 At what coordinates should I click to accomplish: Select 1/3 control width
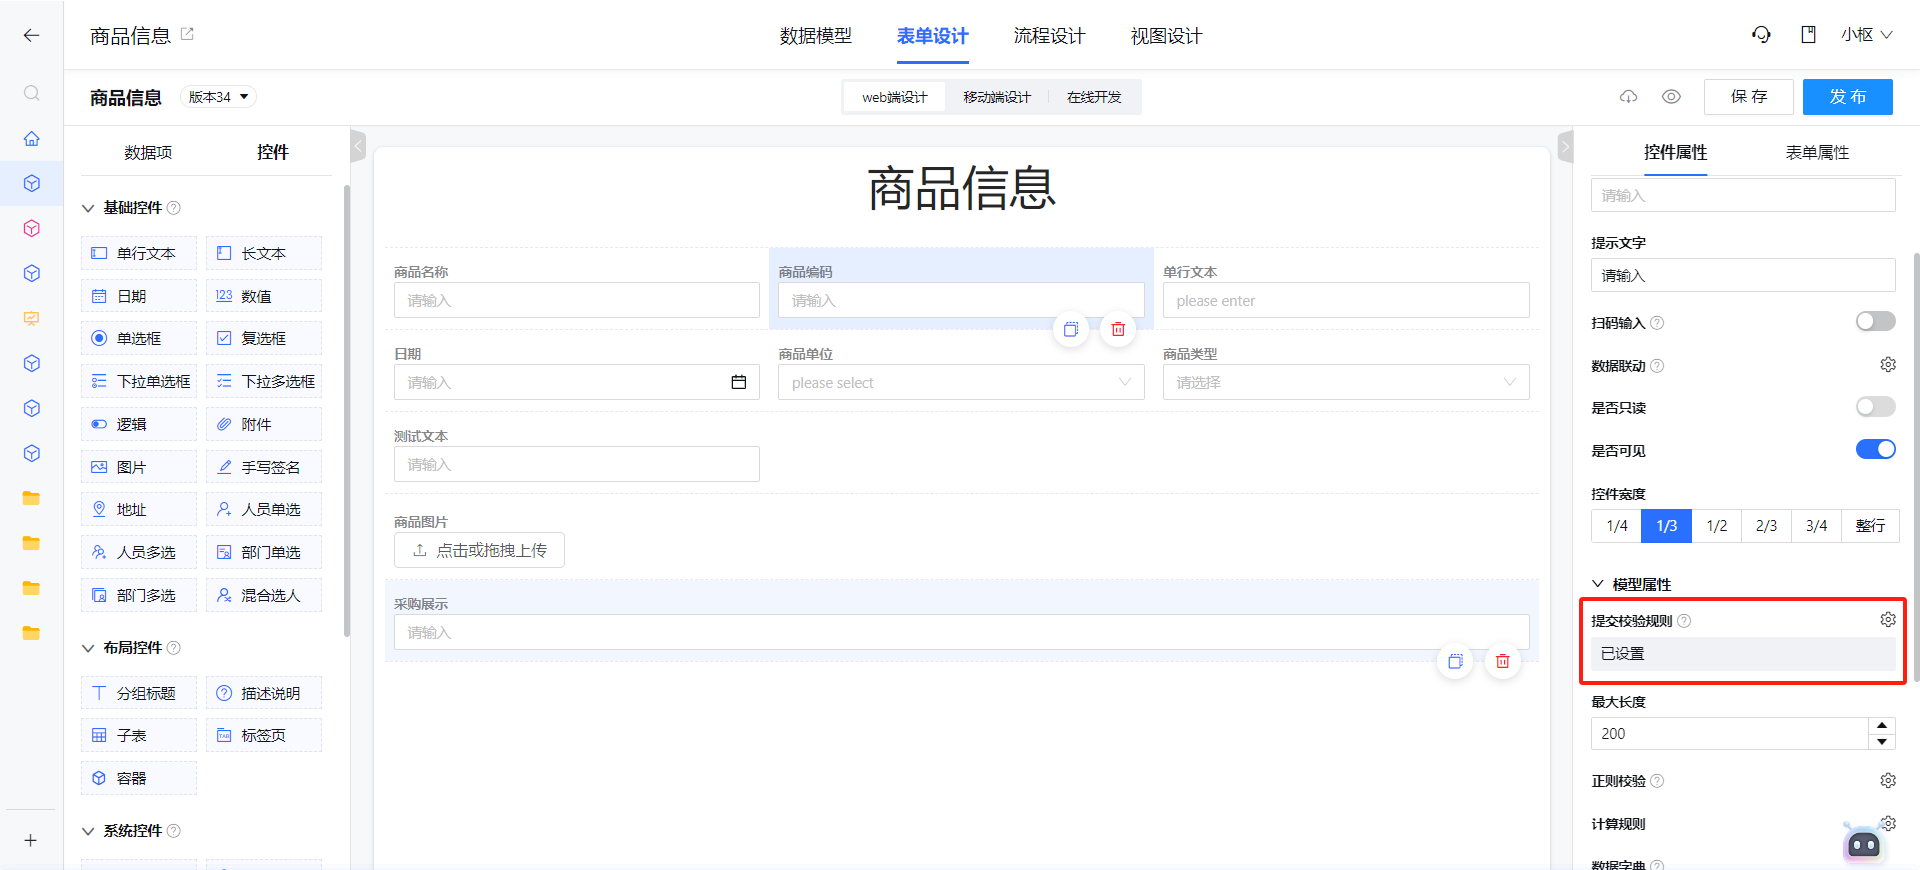pyautogui.click(x=1667, y=526)
